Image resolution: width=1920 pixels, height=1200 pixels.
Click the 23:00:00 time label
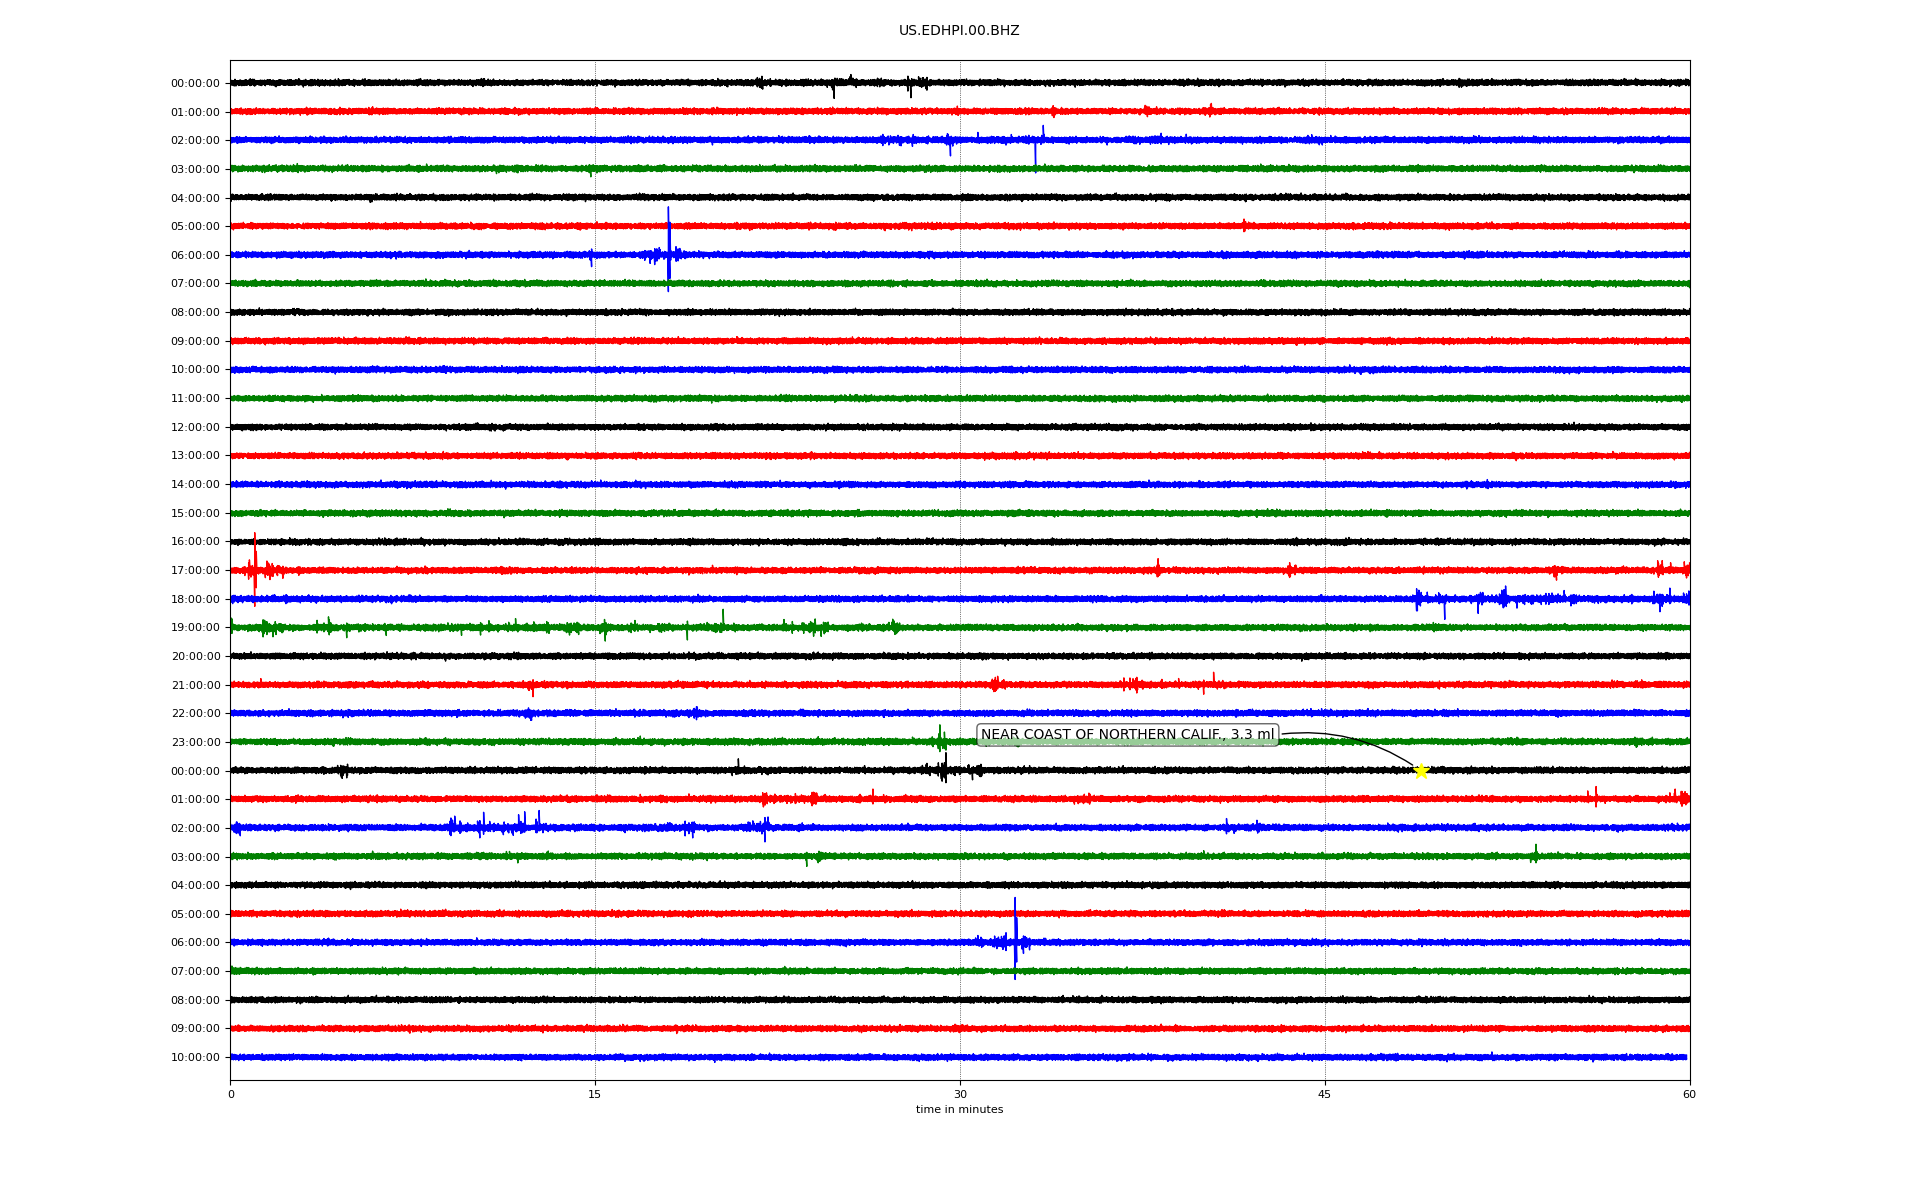tap(195, 742)
